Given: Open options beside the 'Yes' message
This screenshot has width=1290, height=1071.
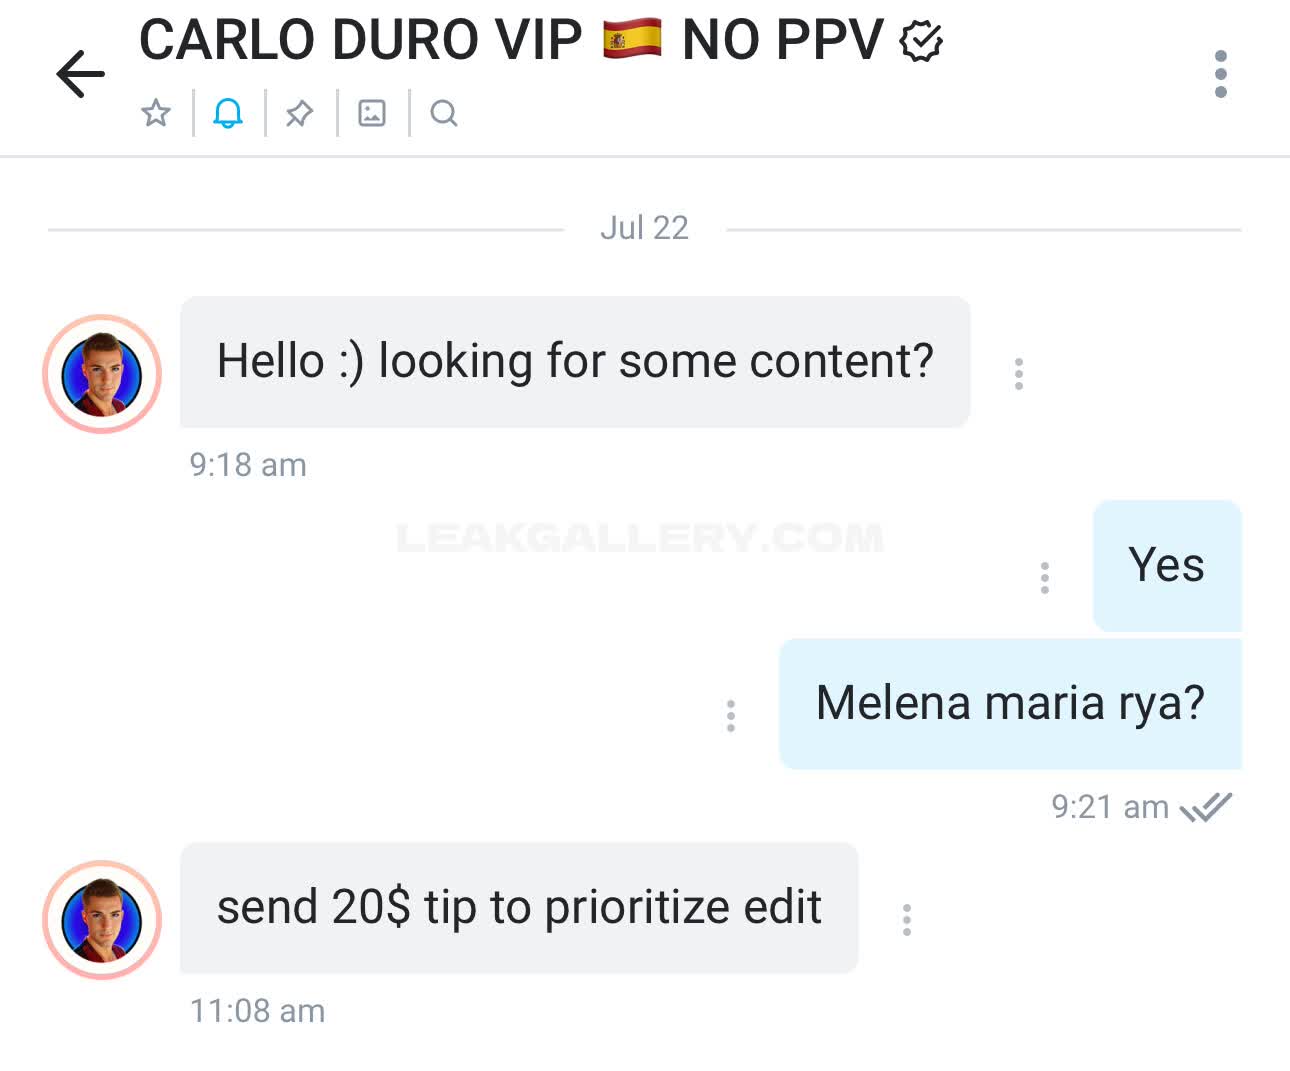Looking at the screenshot, I should pos(1044,577).
